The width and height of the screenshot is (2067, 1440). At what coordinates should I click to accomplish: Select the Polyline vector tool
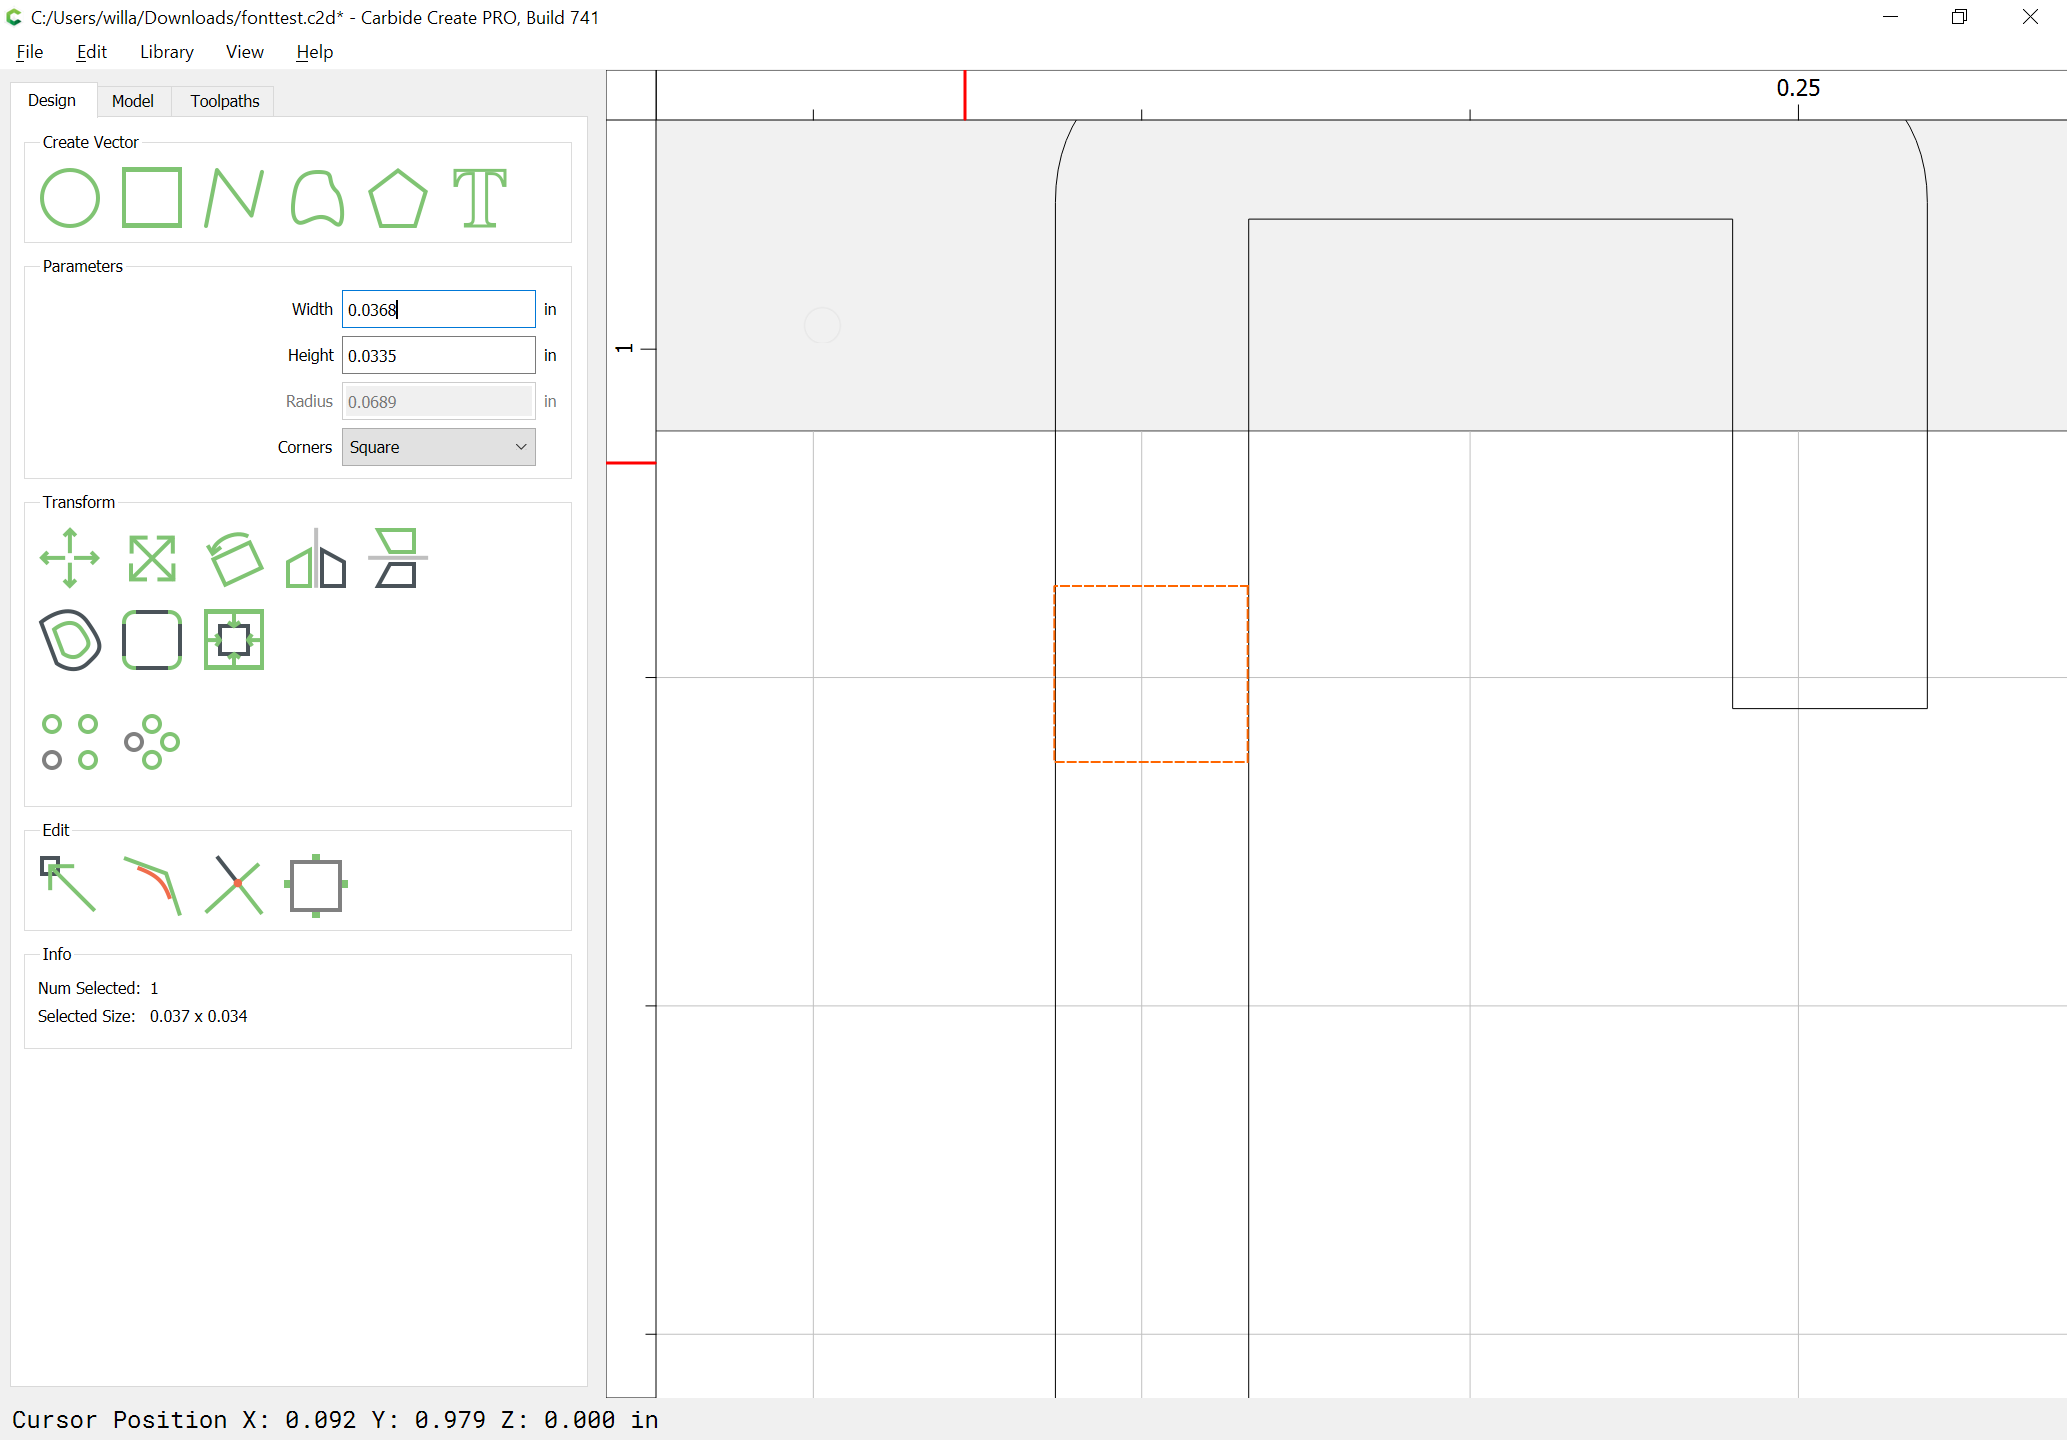234,198
